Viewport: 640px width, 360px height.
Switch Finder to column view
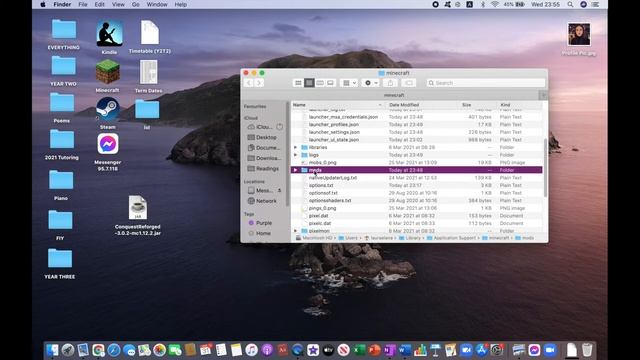[320, 83]
